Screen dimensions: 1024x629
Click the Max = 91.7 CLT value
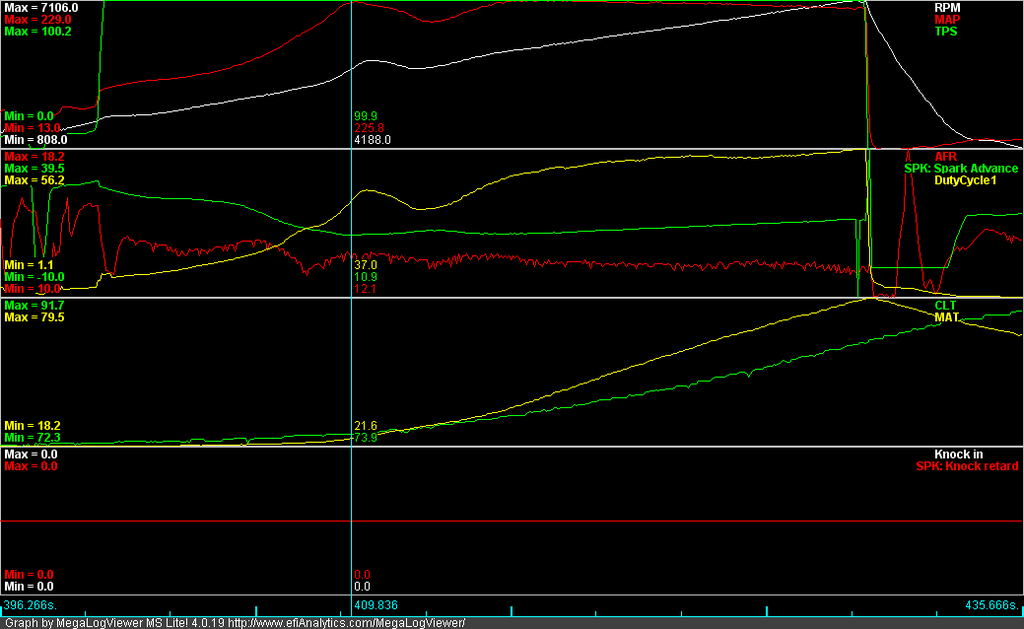[34, 306]
